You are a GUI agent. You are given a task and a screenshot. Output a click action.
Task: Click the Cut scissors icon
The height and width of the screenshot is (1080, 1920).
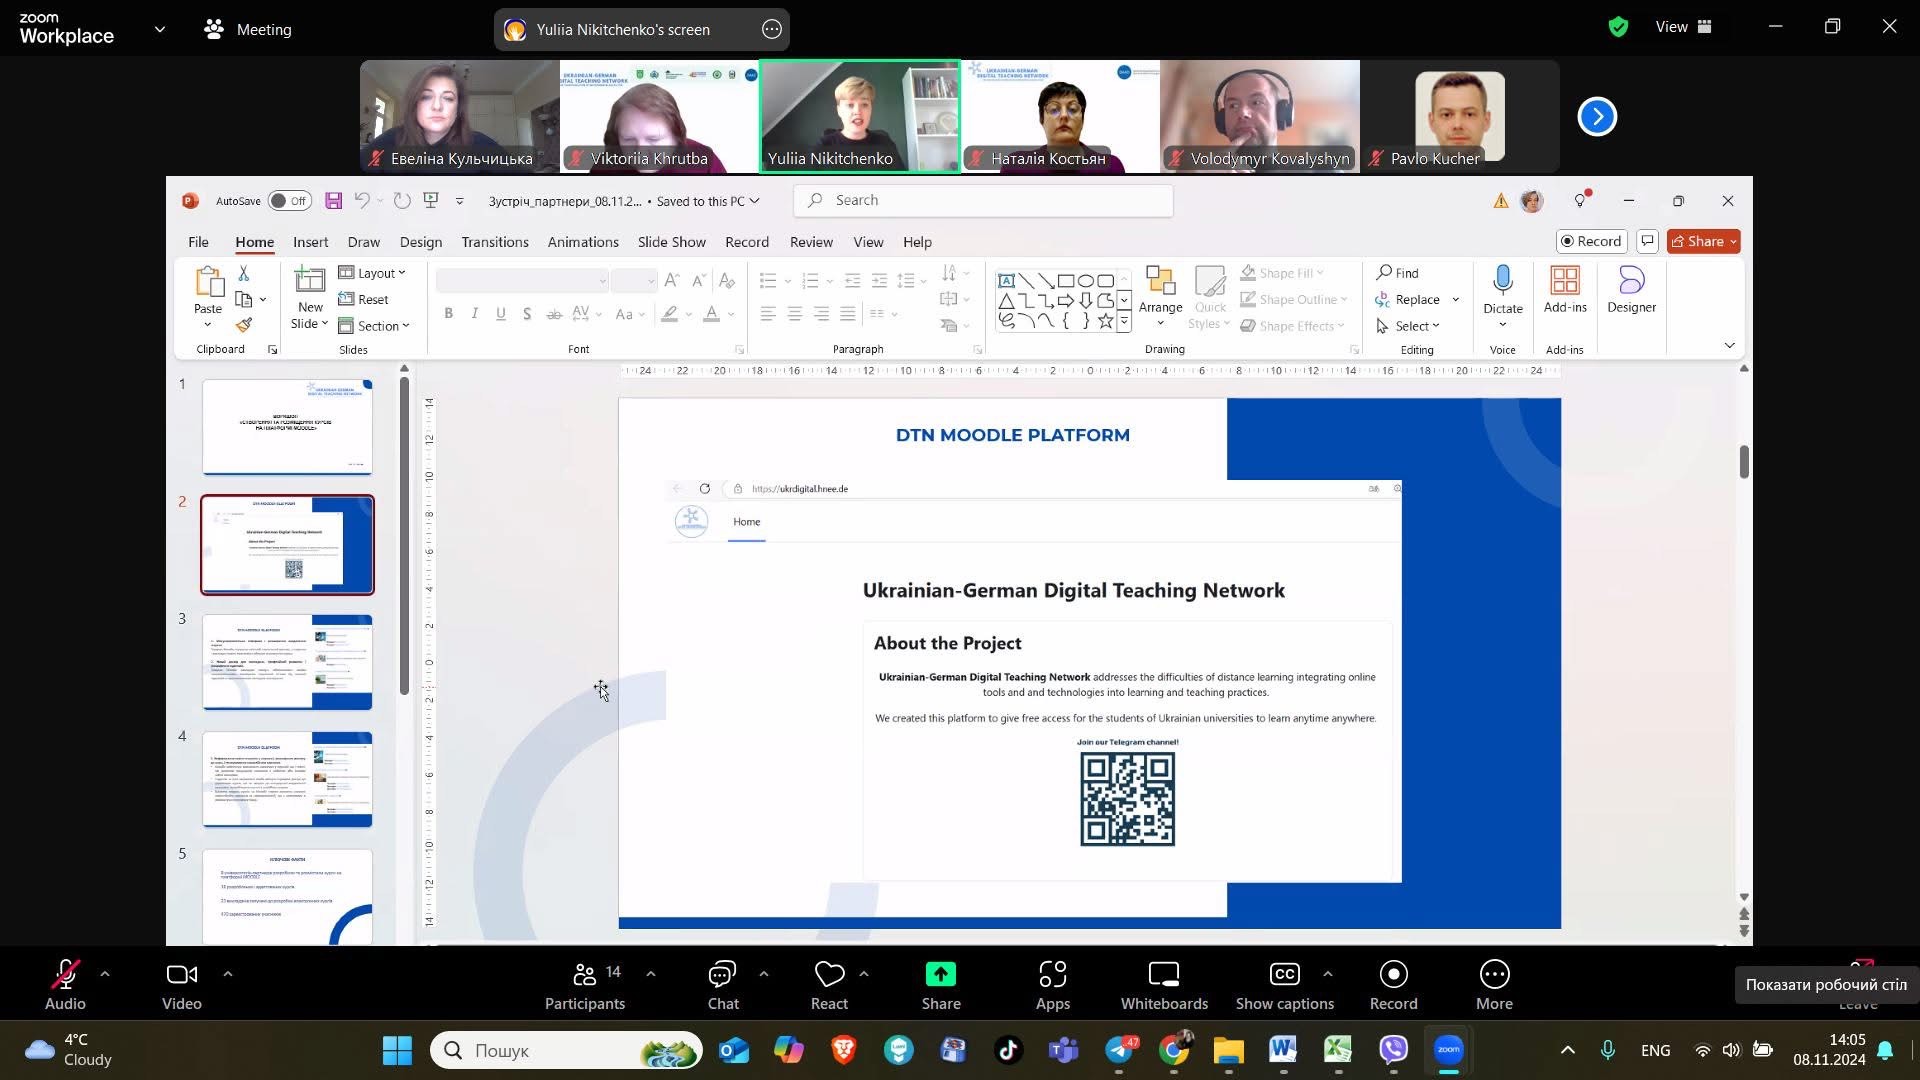click(x=243, y=273)
